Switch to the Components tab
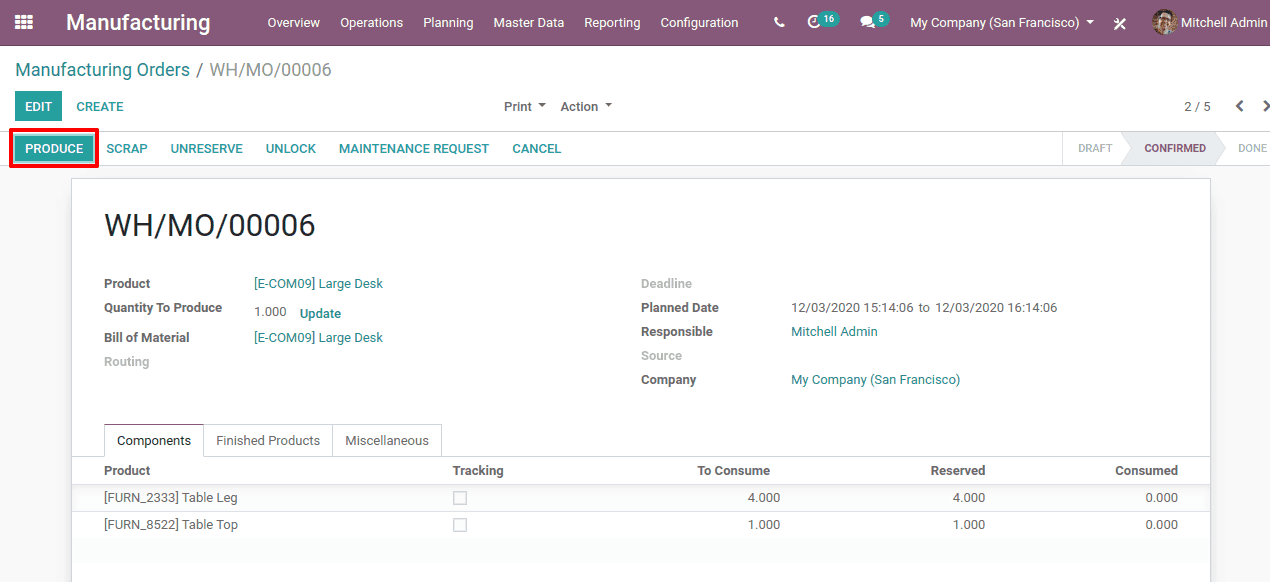 [154, 440]
